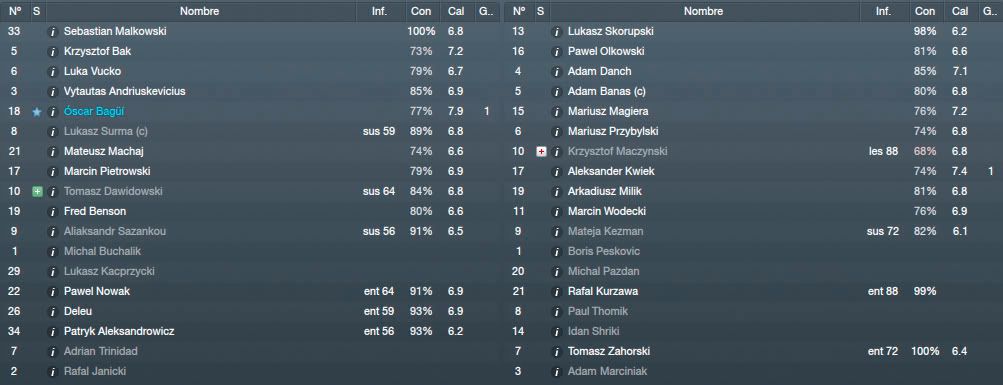Select the blue star icon on Óscar Bagüí's row
This screenshot has width=1003, height=385.
[x=36, y=111]
